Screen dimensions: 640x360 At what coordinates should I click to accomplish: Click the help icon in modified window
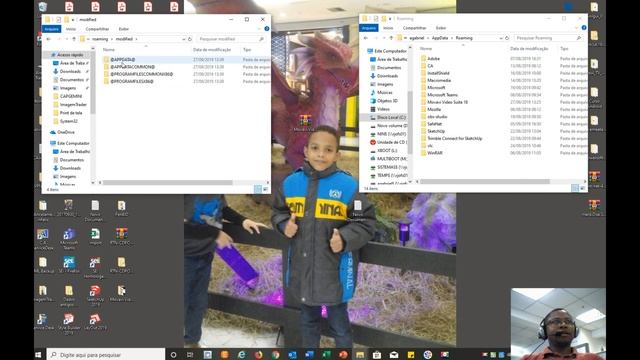(x=267, y=29)
